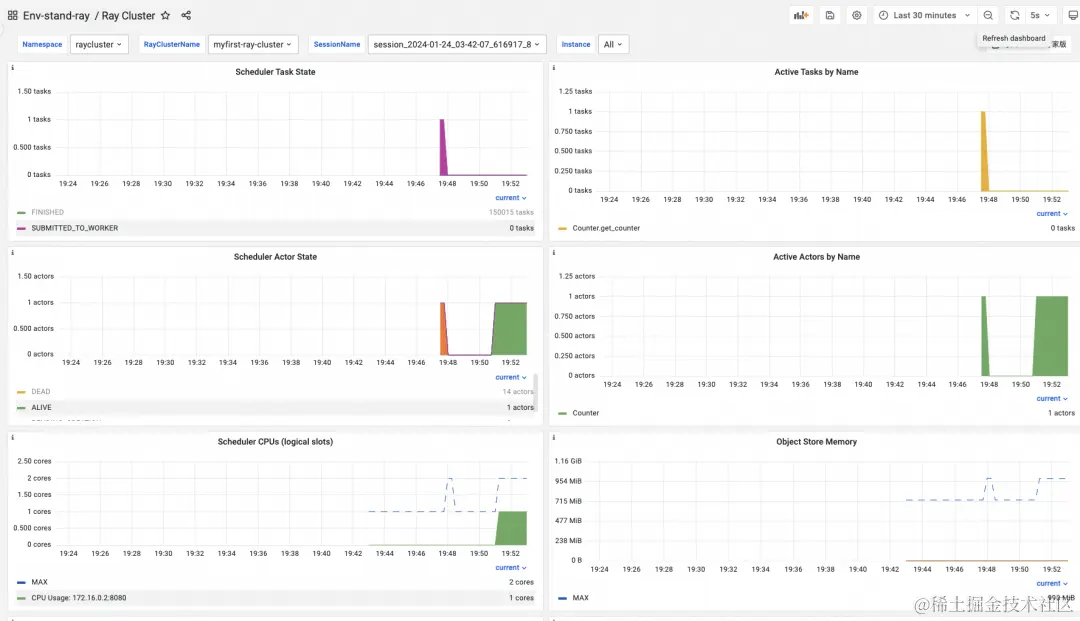This screenshot has width=1080, height=621.
Task: Open Object Store Memory panel title menu
Action: pyautogui.click(x=816, y=442)
